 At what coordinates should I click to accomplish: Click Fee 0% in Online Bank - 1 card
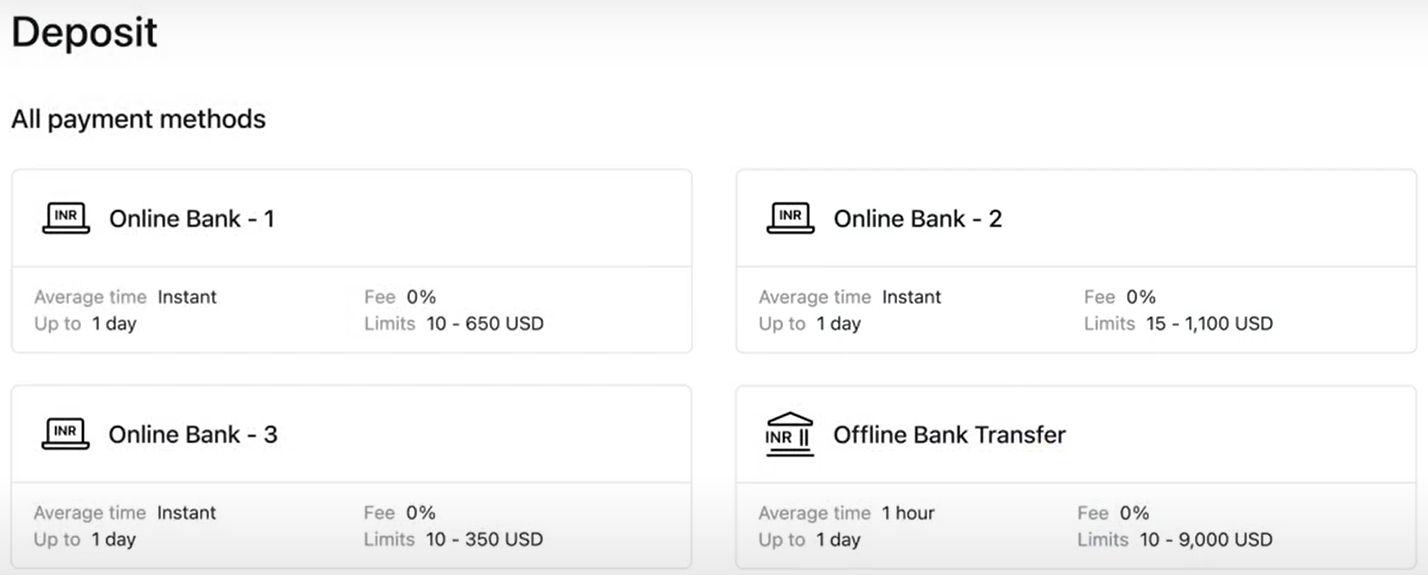tap(400, 297)
